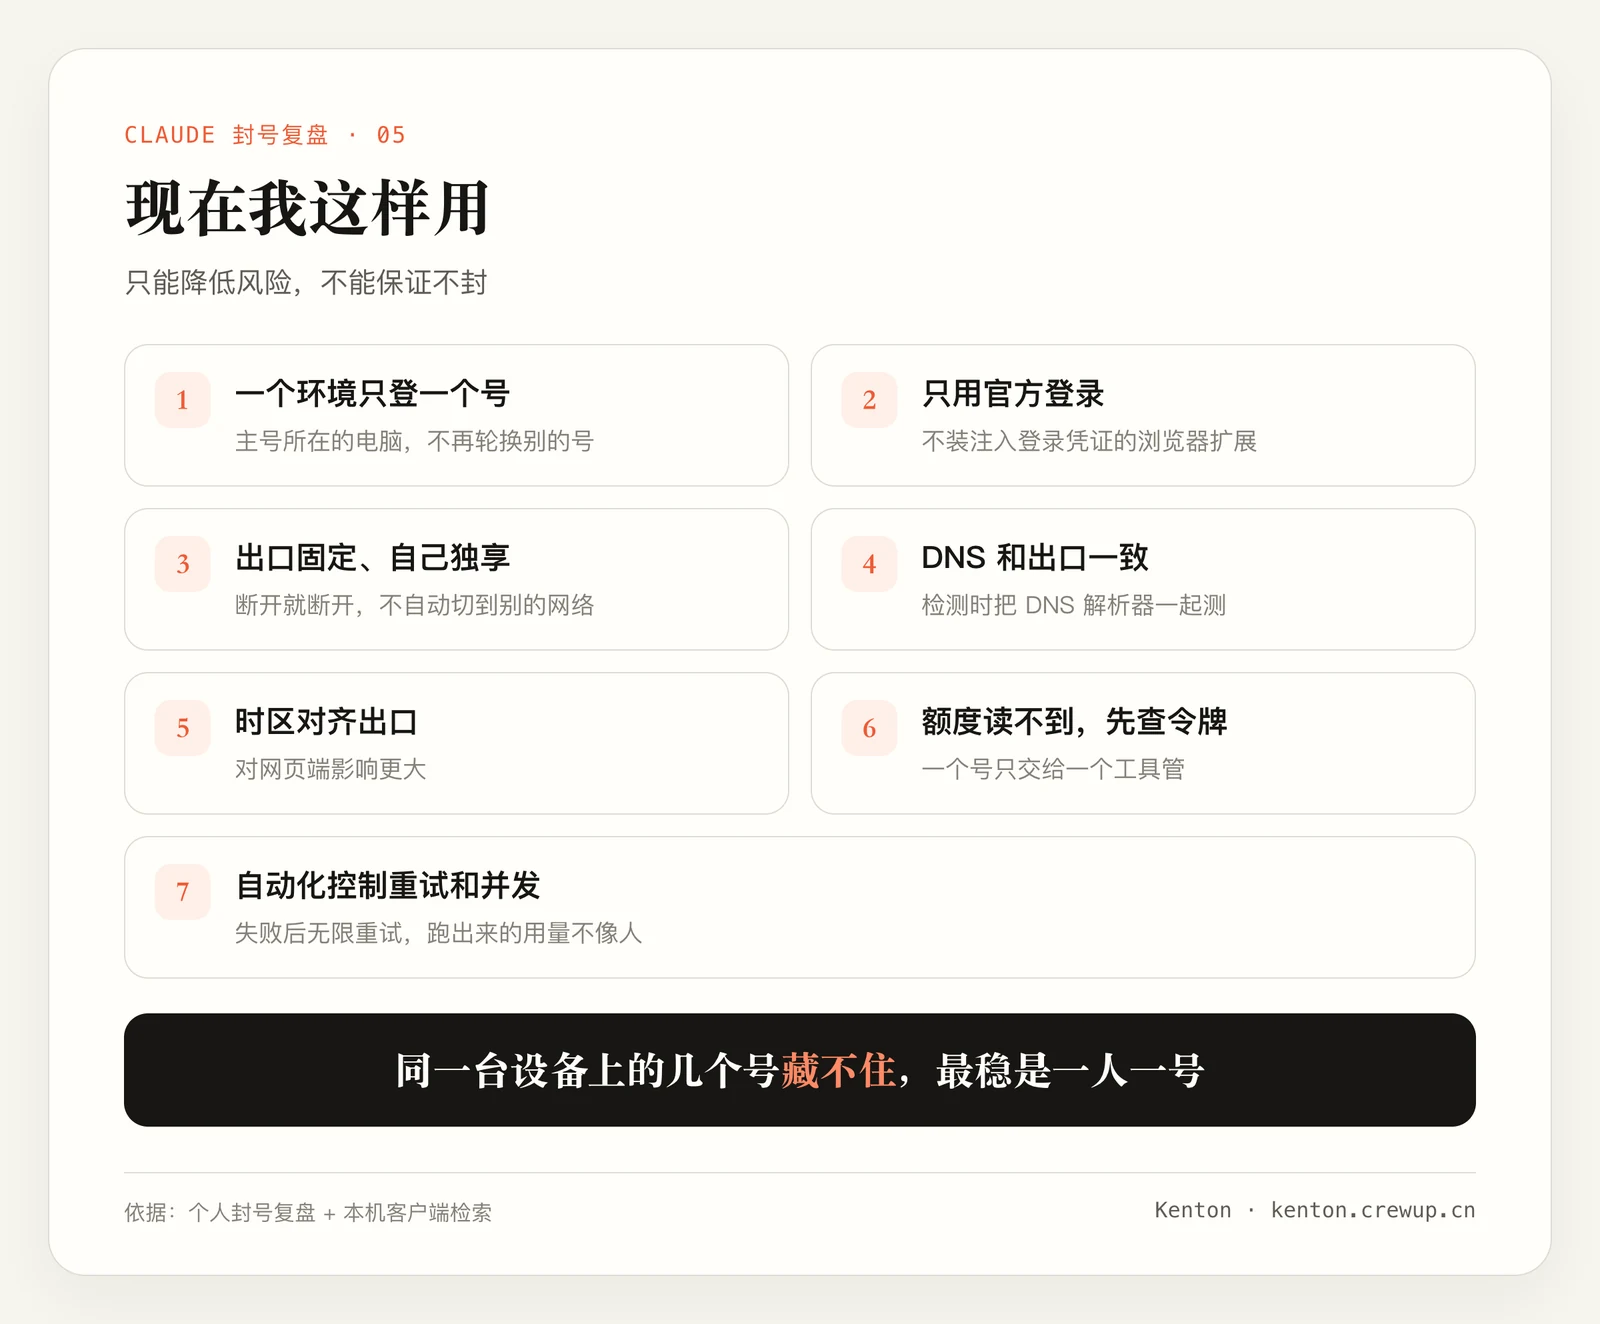Click the text 对网页端影响更大

(x=330, y=769)
